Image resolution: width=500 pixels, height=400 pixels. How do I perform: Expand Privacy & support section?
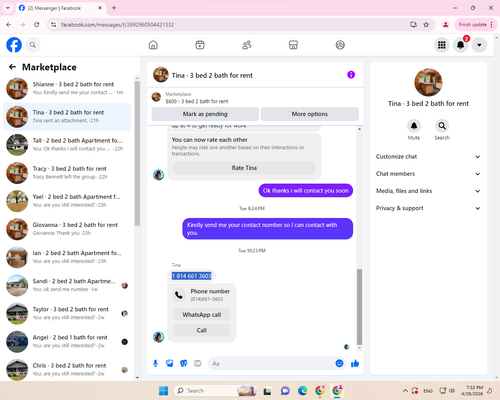point(428,208)
